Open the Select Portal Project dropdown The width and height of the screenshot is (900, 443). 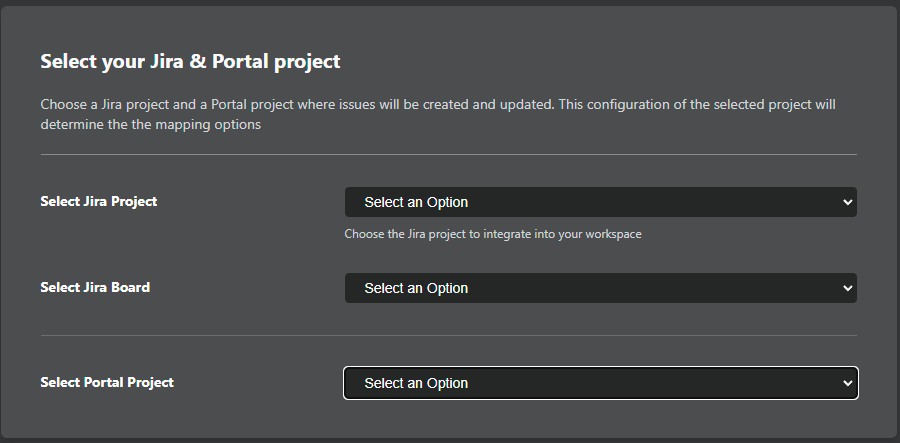(x=600, y=383)
